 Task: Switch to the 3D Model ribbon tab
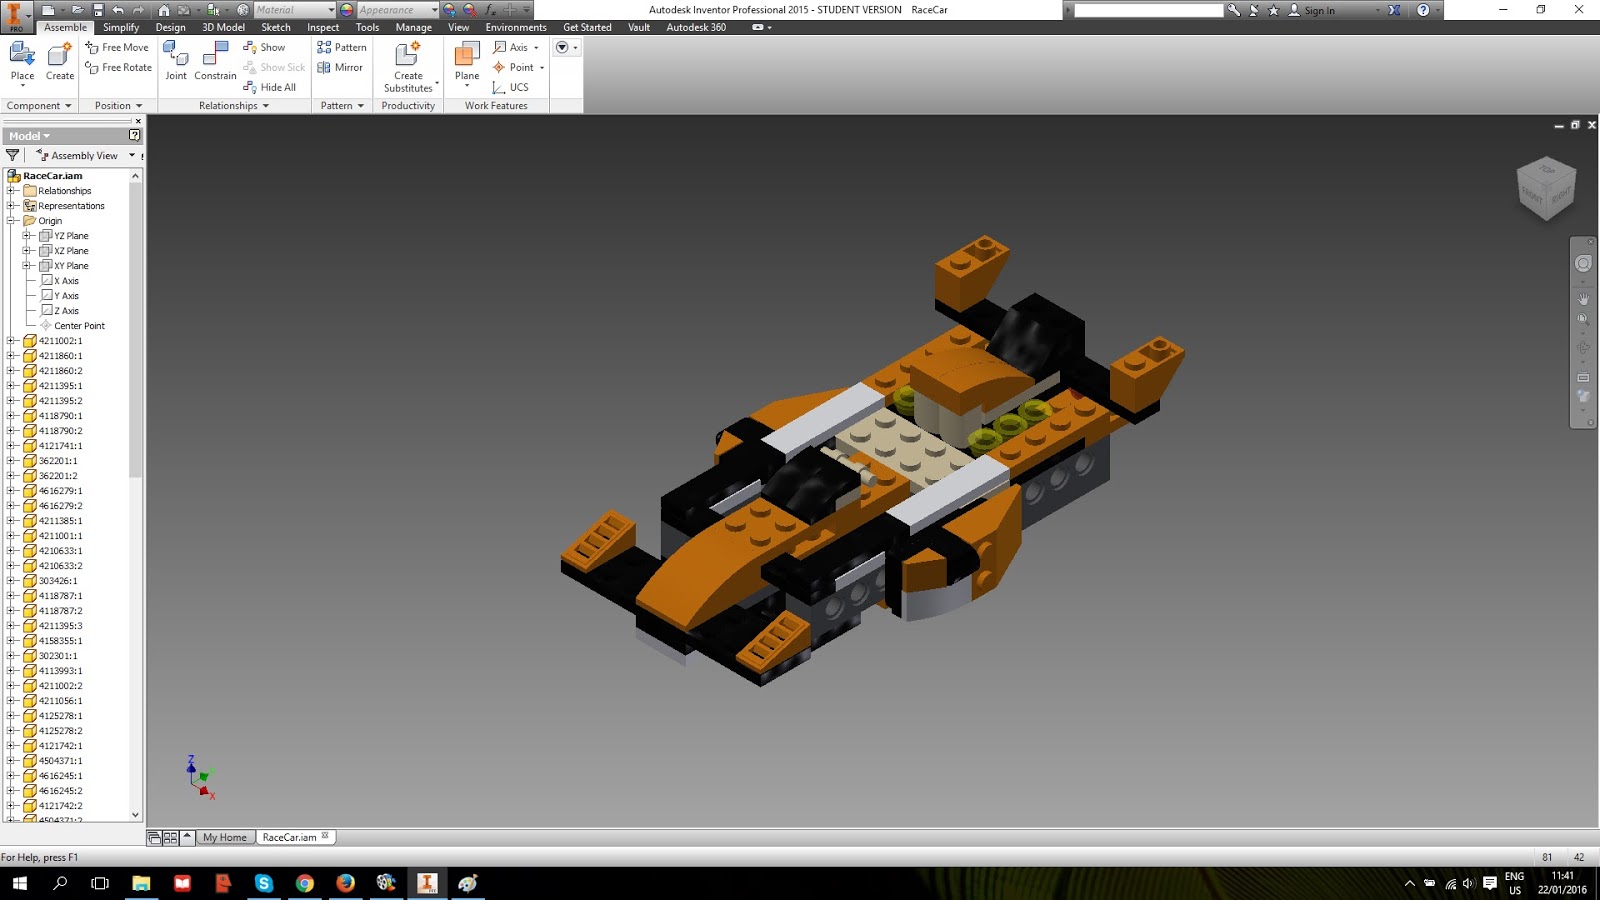(223, 27)
